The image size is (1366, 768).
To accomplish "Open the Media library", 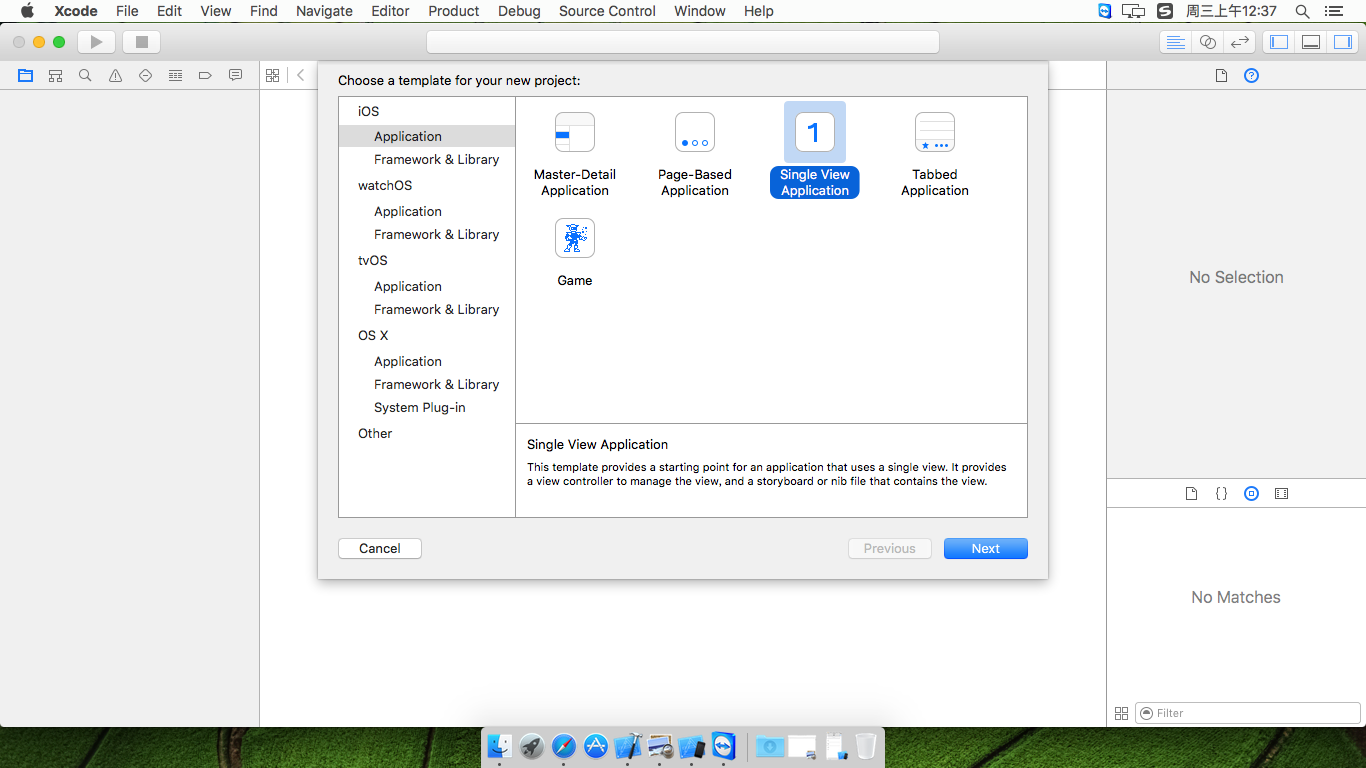I will (x=1281, y=493).
